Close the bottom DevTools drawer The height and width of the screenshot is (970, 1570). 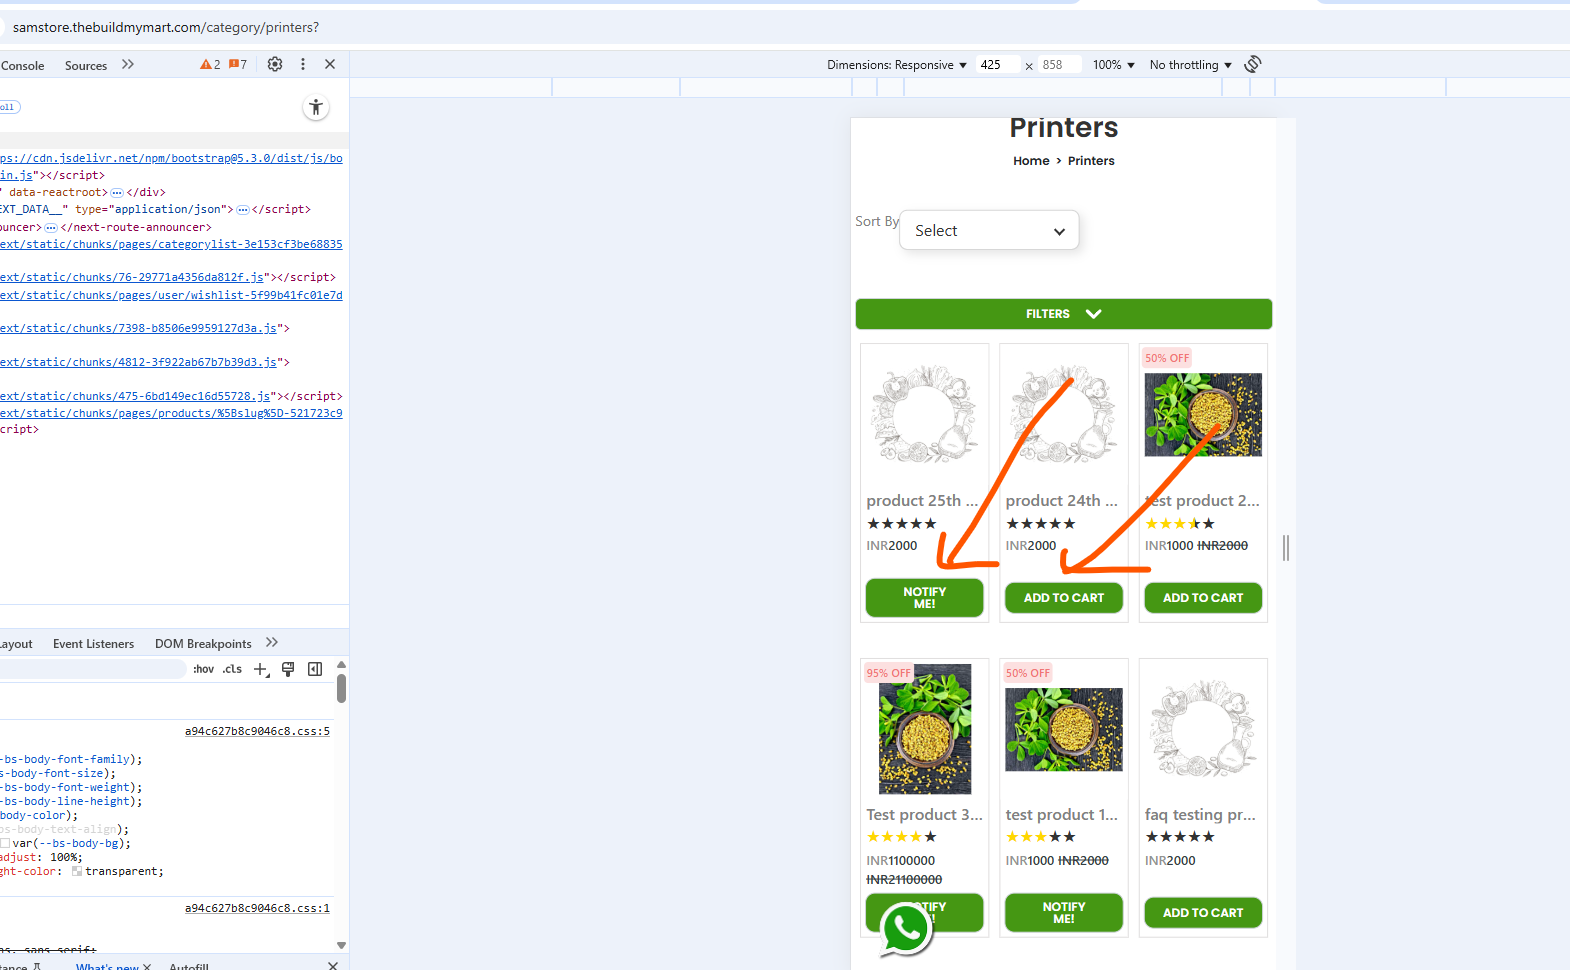(333, 965)
